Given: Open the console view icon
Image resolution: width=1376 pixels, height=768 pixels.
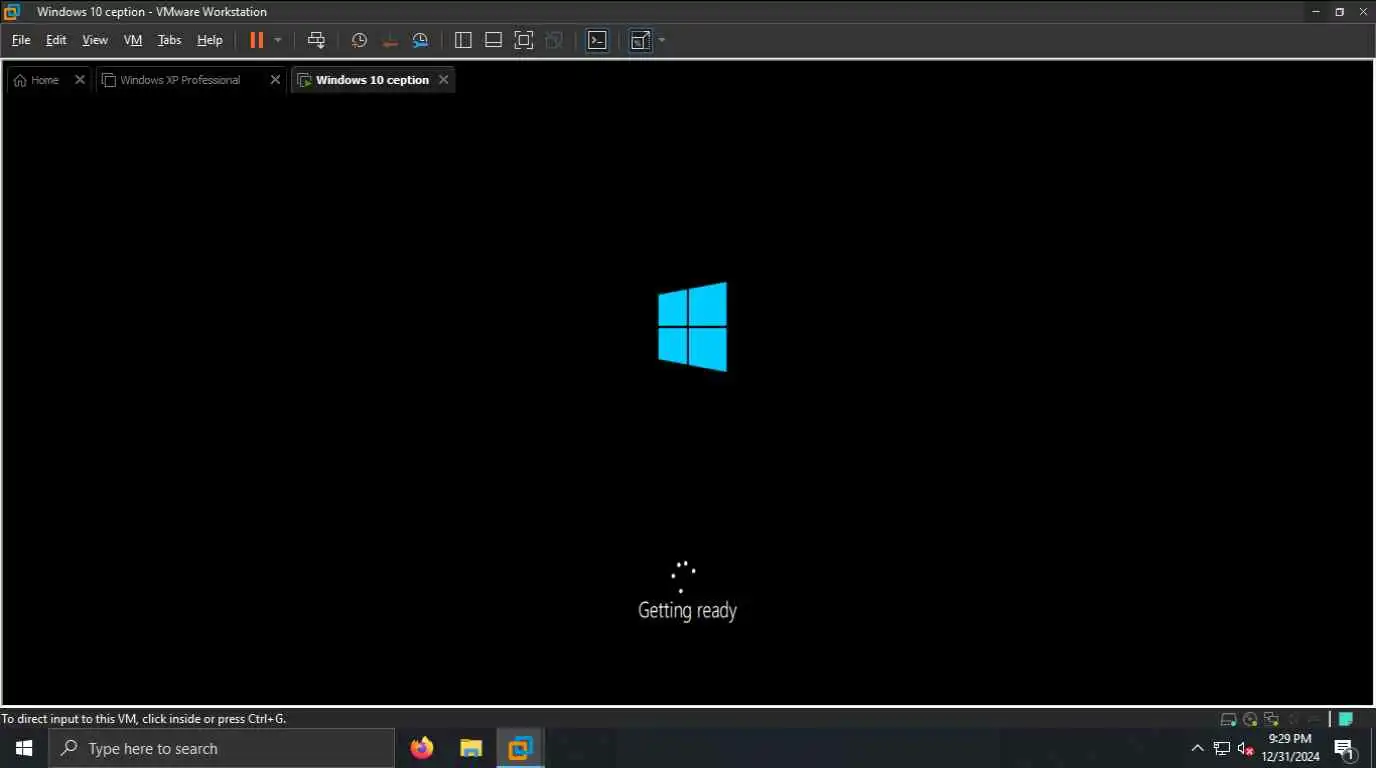Looking at the screenshot, I should click(597, 40).
